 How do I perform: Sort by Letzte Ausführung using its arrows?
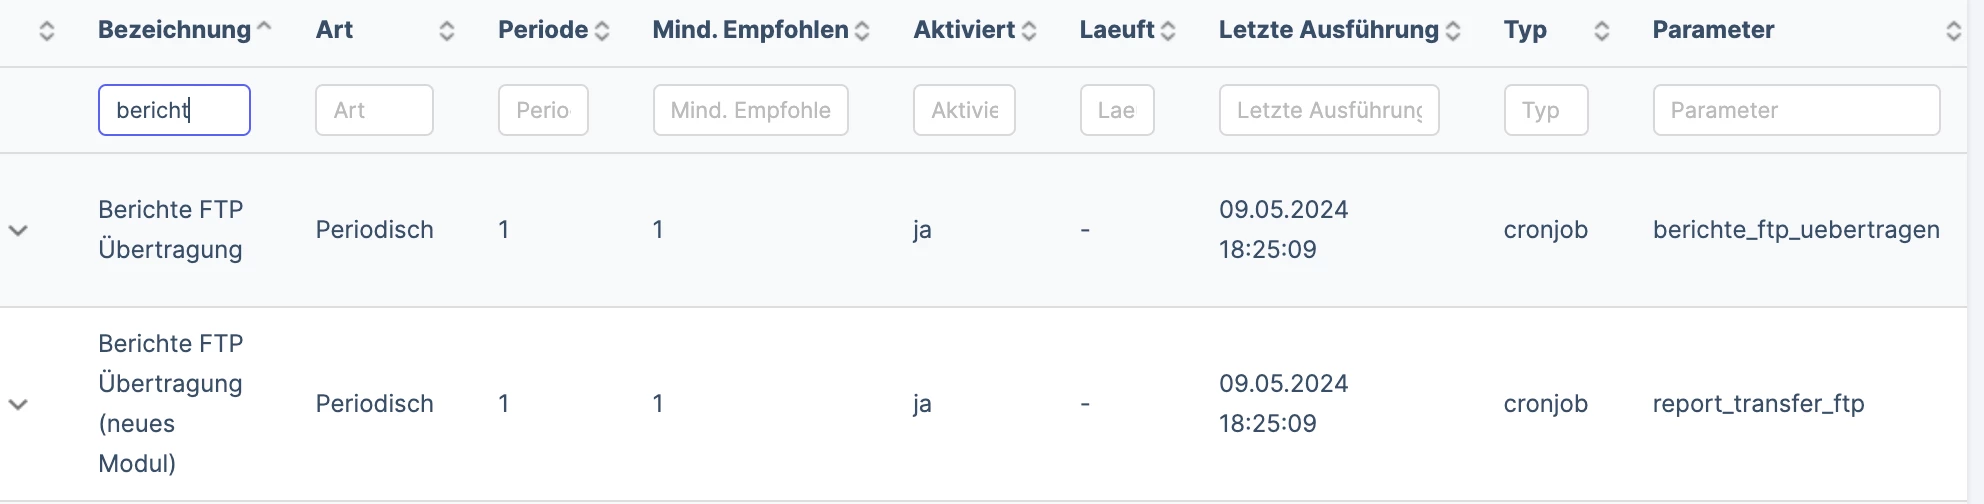[1453, 31]
